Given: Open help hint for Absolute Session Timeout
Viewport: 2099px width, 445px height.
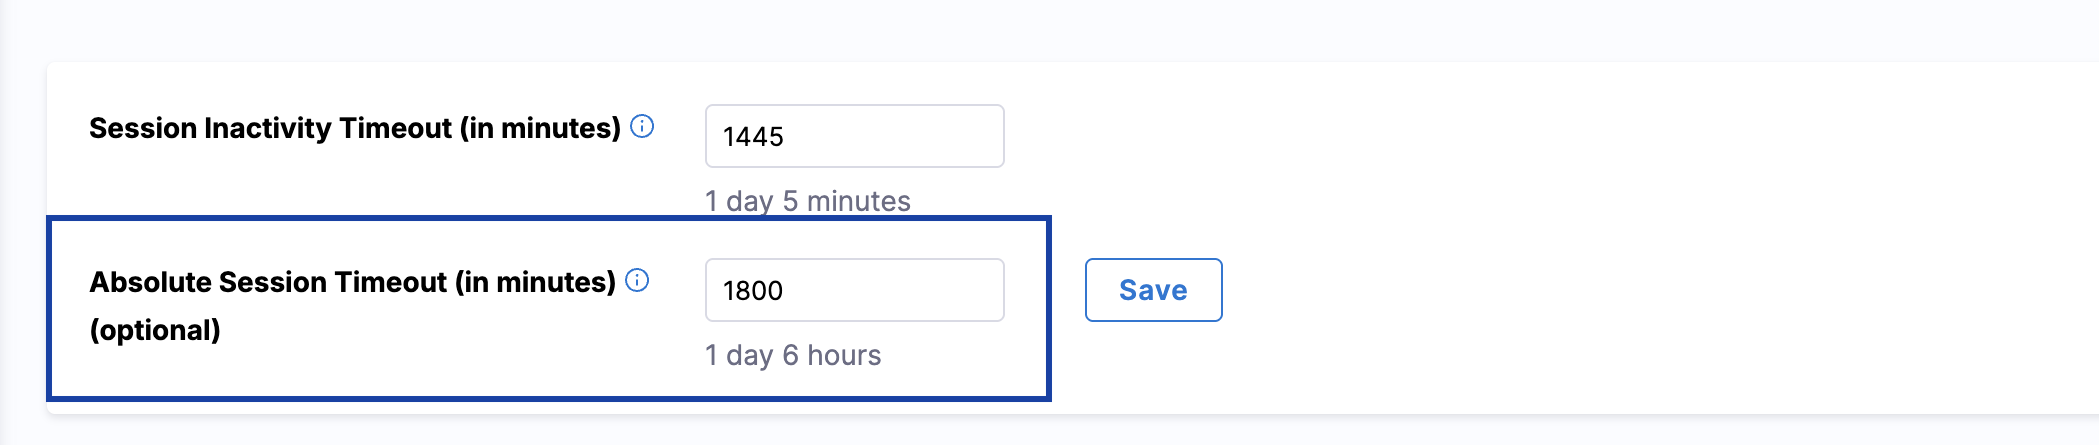Looking at the screenshot, I should pyautogui.click(x=637, y=281).
